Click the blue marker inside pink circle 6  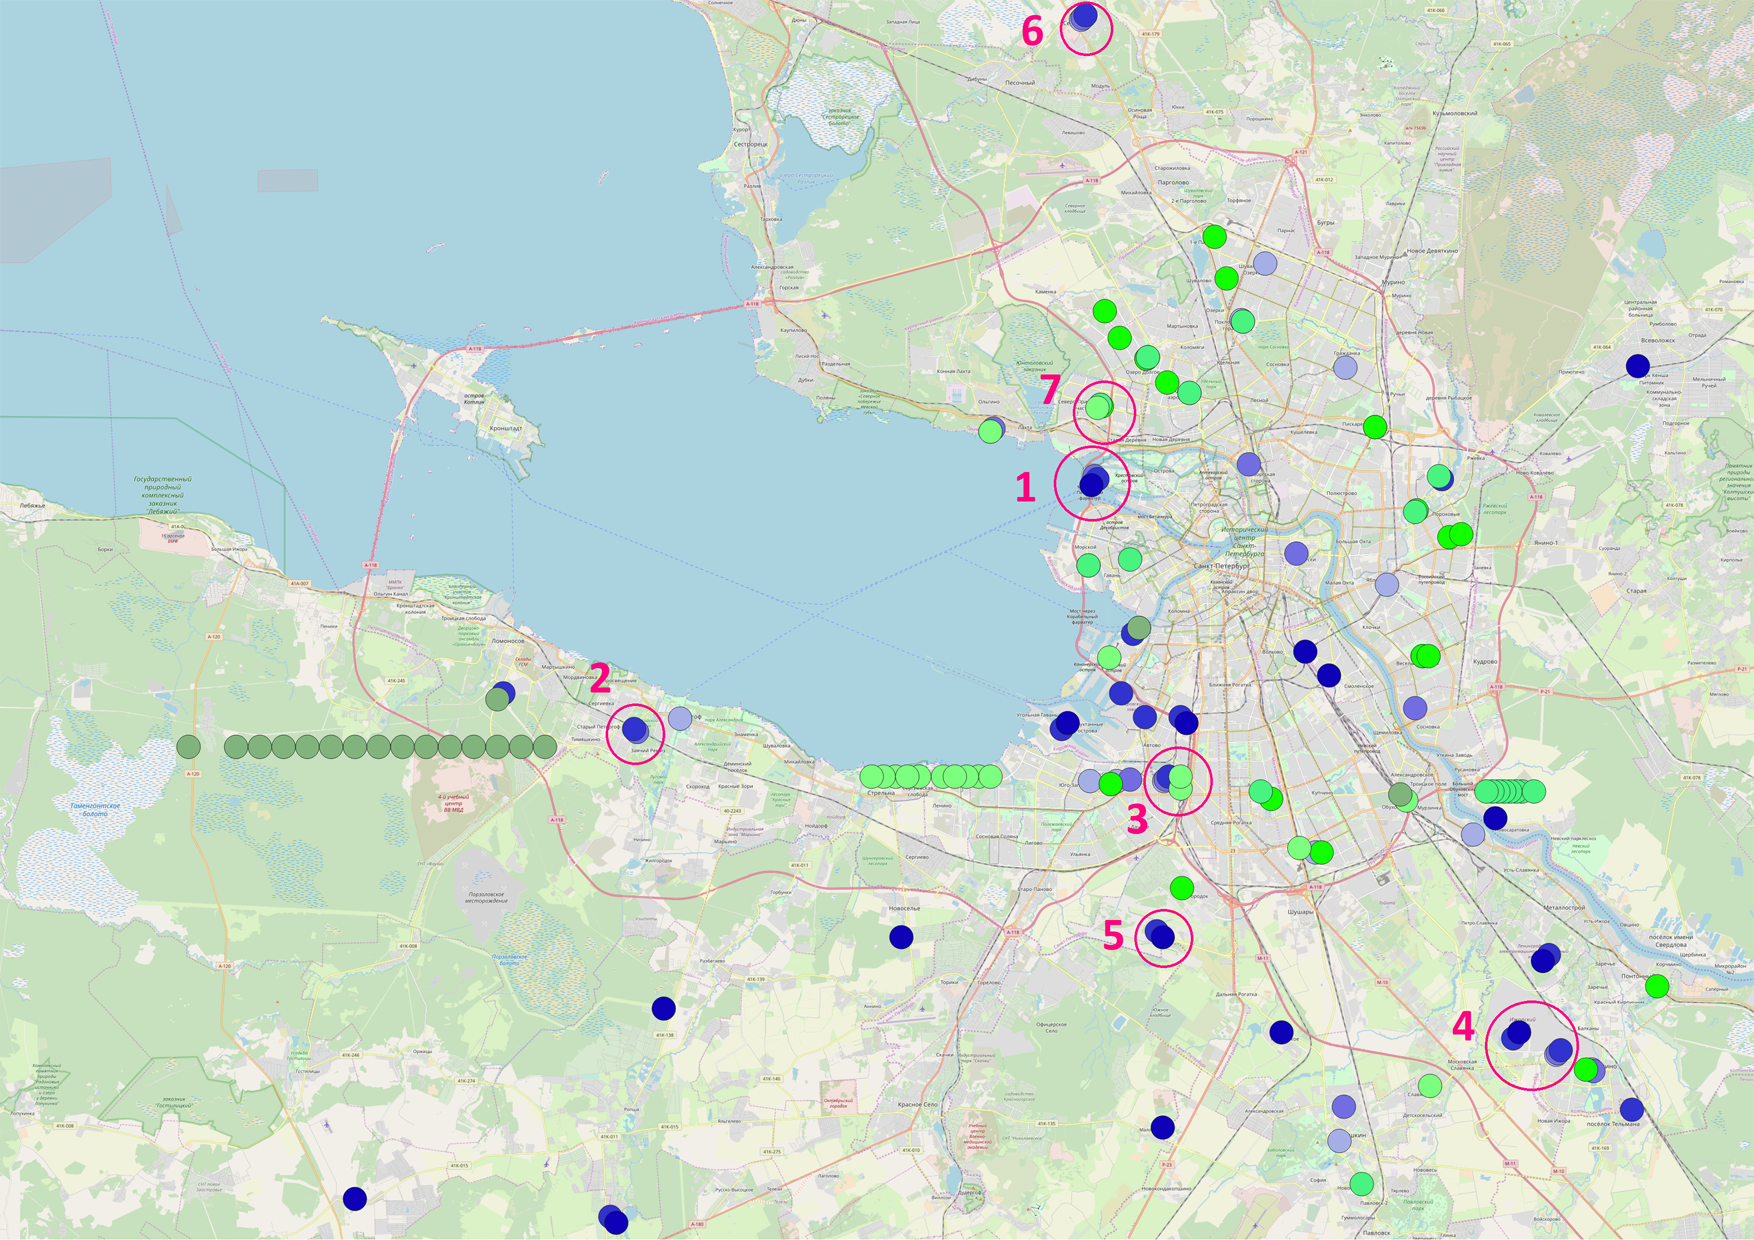click(x=1084, y=17)
